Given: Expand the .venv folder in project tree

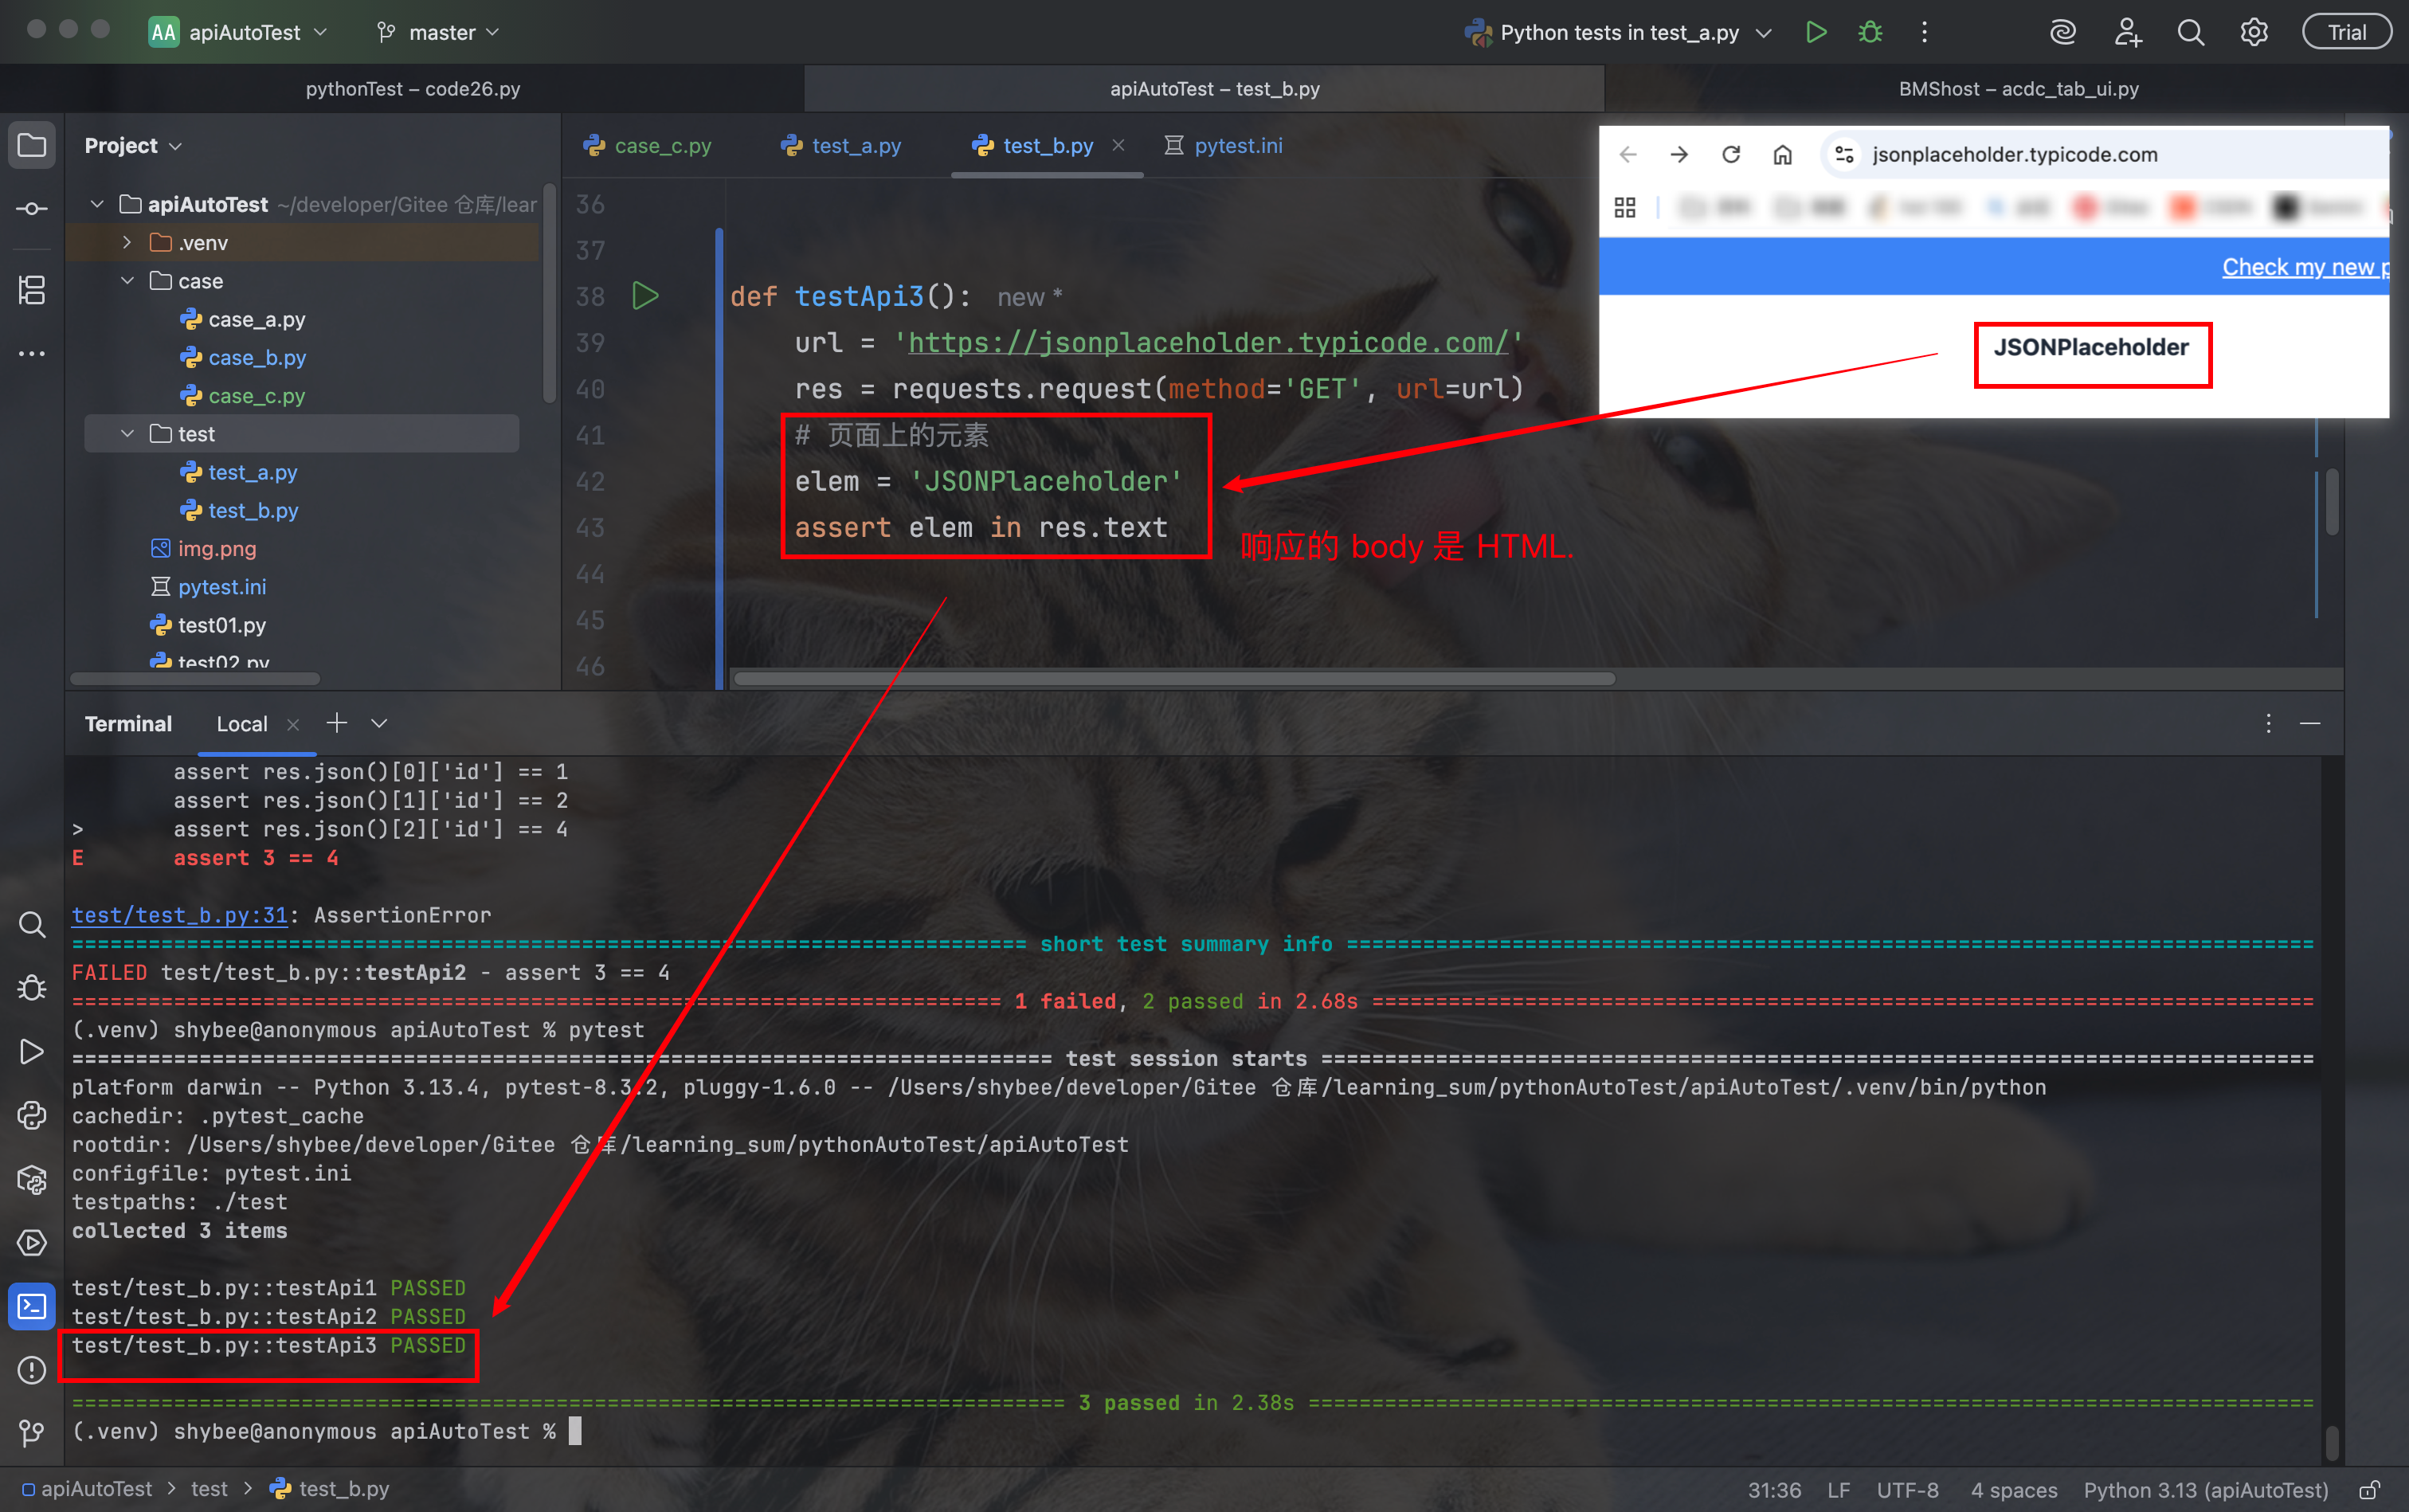Looking at the screenshot, I should pos(127,242).
